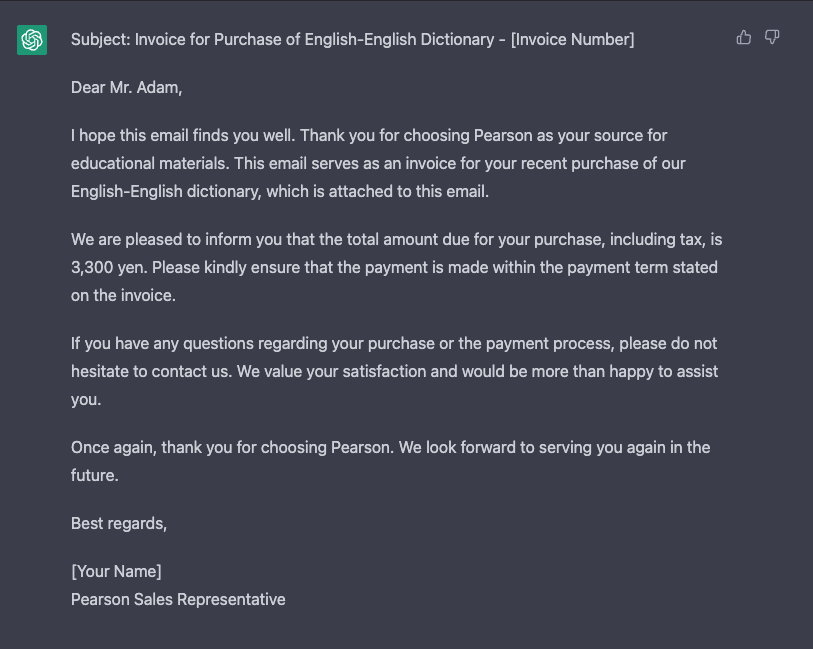813x649 pixels.
Task: Click "I hope this email finds you well"
Action: [x=182, y=135]
